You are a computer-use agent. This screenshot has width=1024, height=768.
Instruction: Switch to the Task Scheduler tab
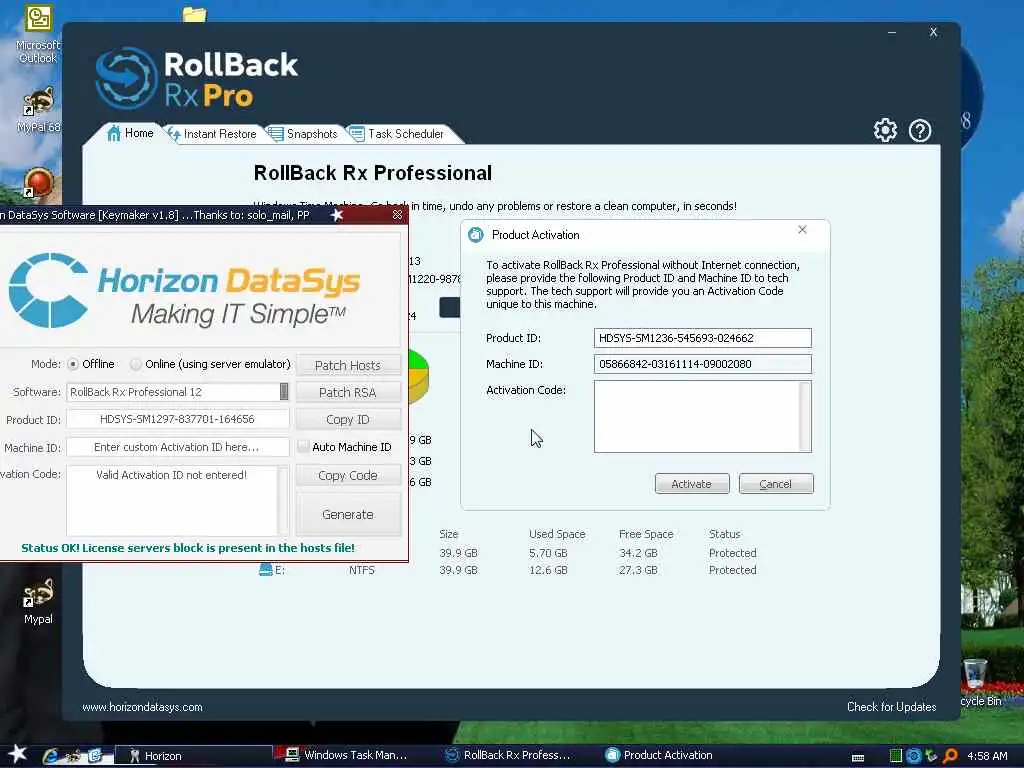pyautogui.click(x=396, y=134)
